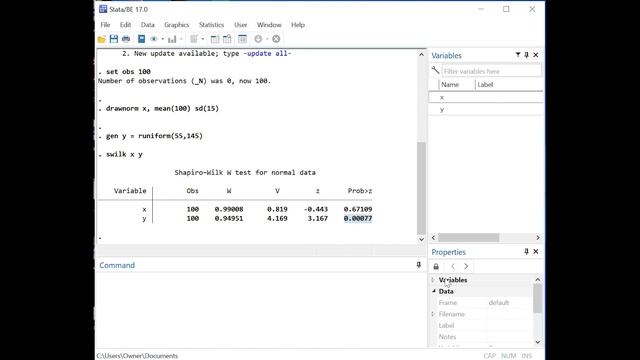Expand the Do-file Editor dropdown arrow
This screenshot has width=640, height=360.
pyautogui.click(x=202, y=39)
